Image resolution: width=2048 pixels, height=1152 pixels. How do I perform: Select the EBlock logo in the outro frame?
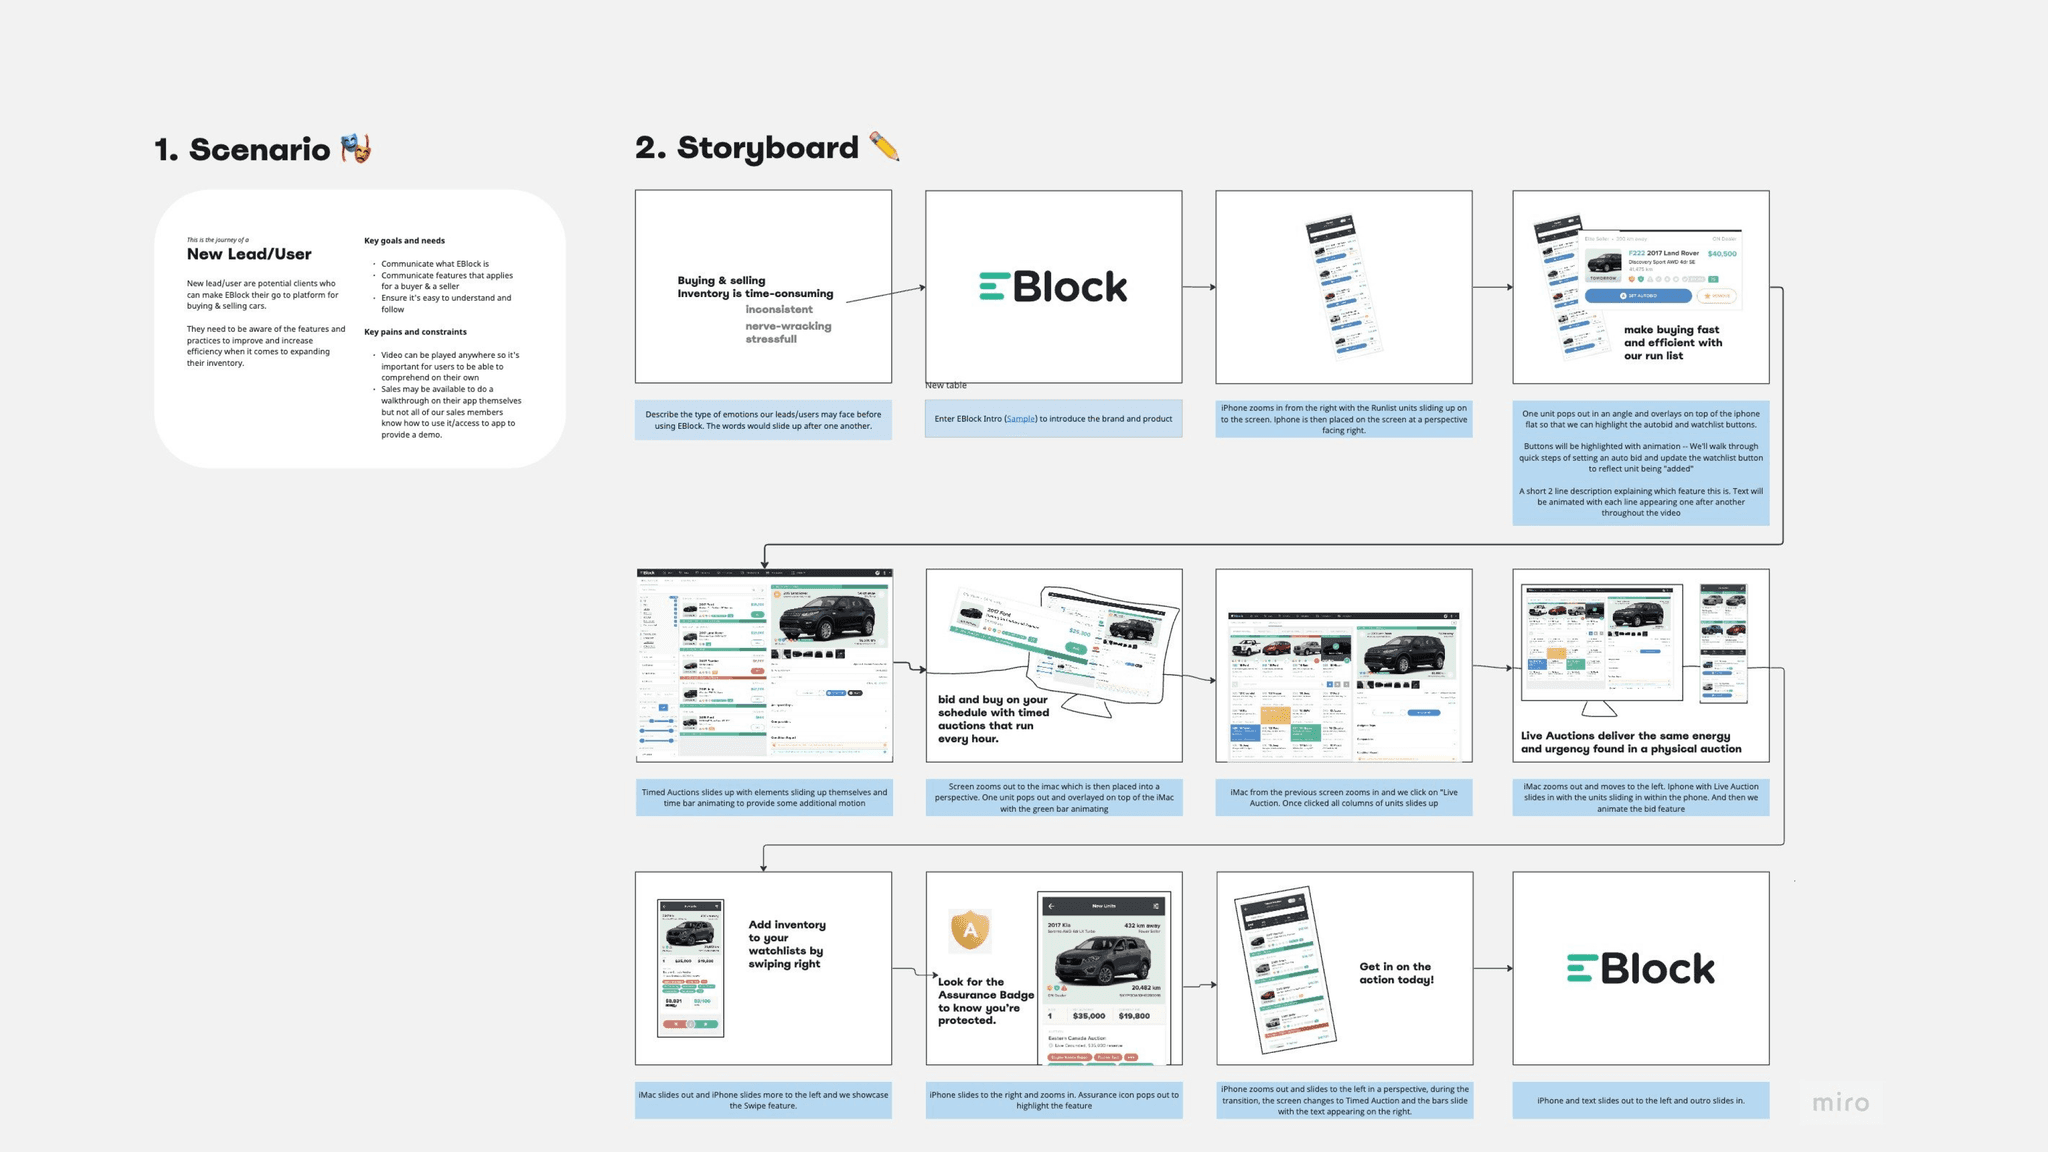coord(1640,968)
